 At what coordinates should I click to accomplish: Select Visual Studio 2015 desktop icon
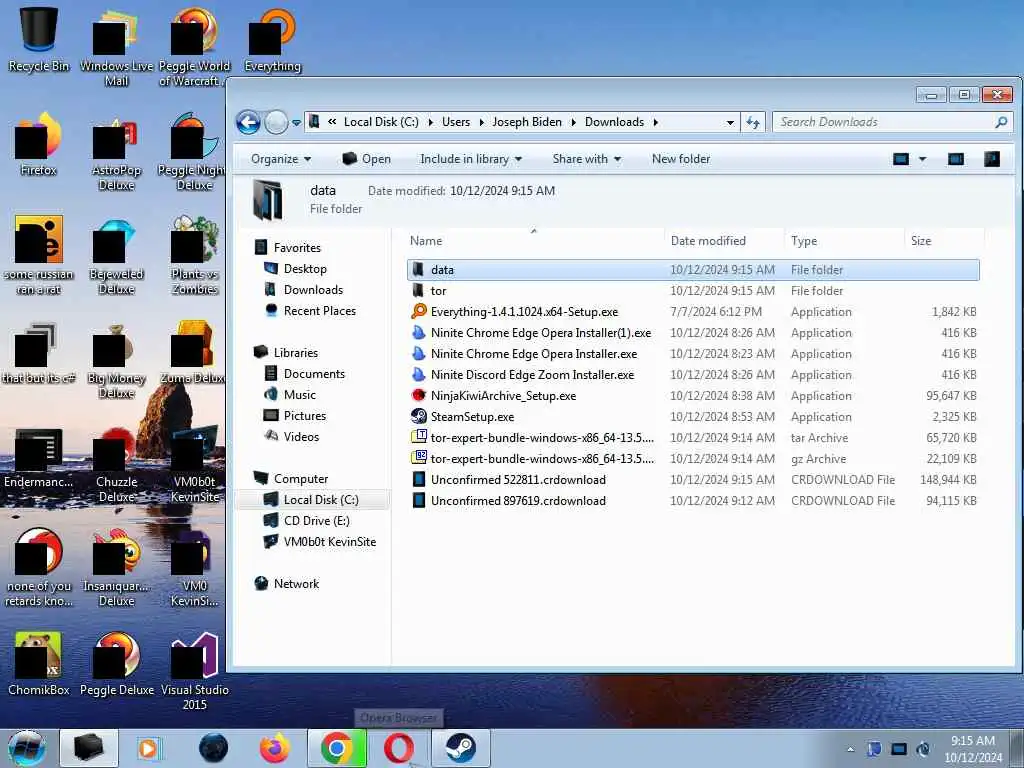tap(195, 671)
